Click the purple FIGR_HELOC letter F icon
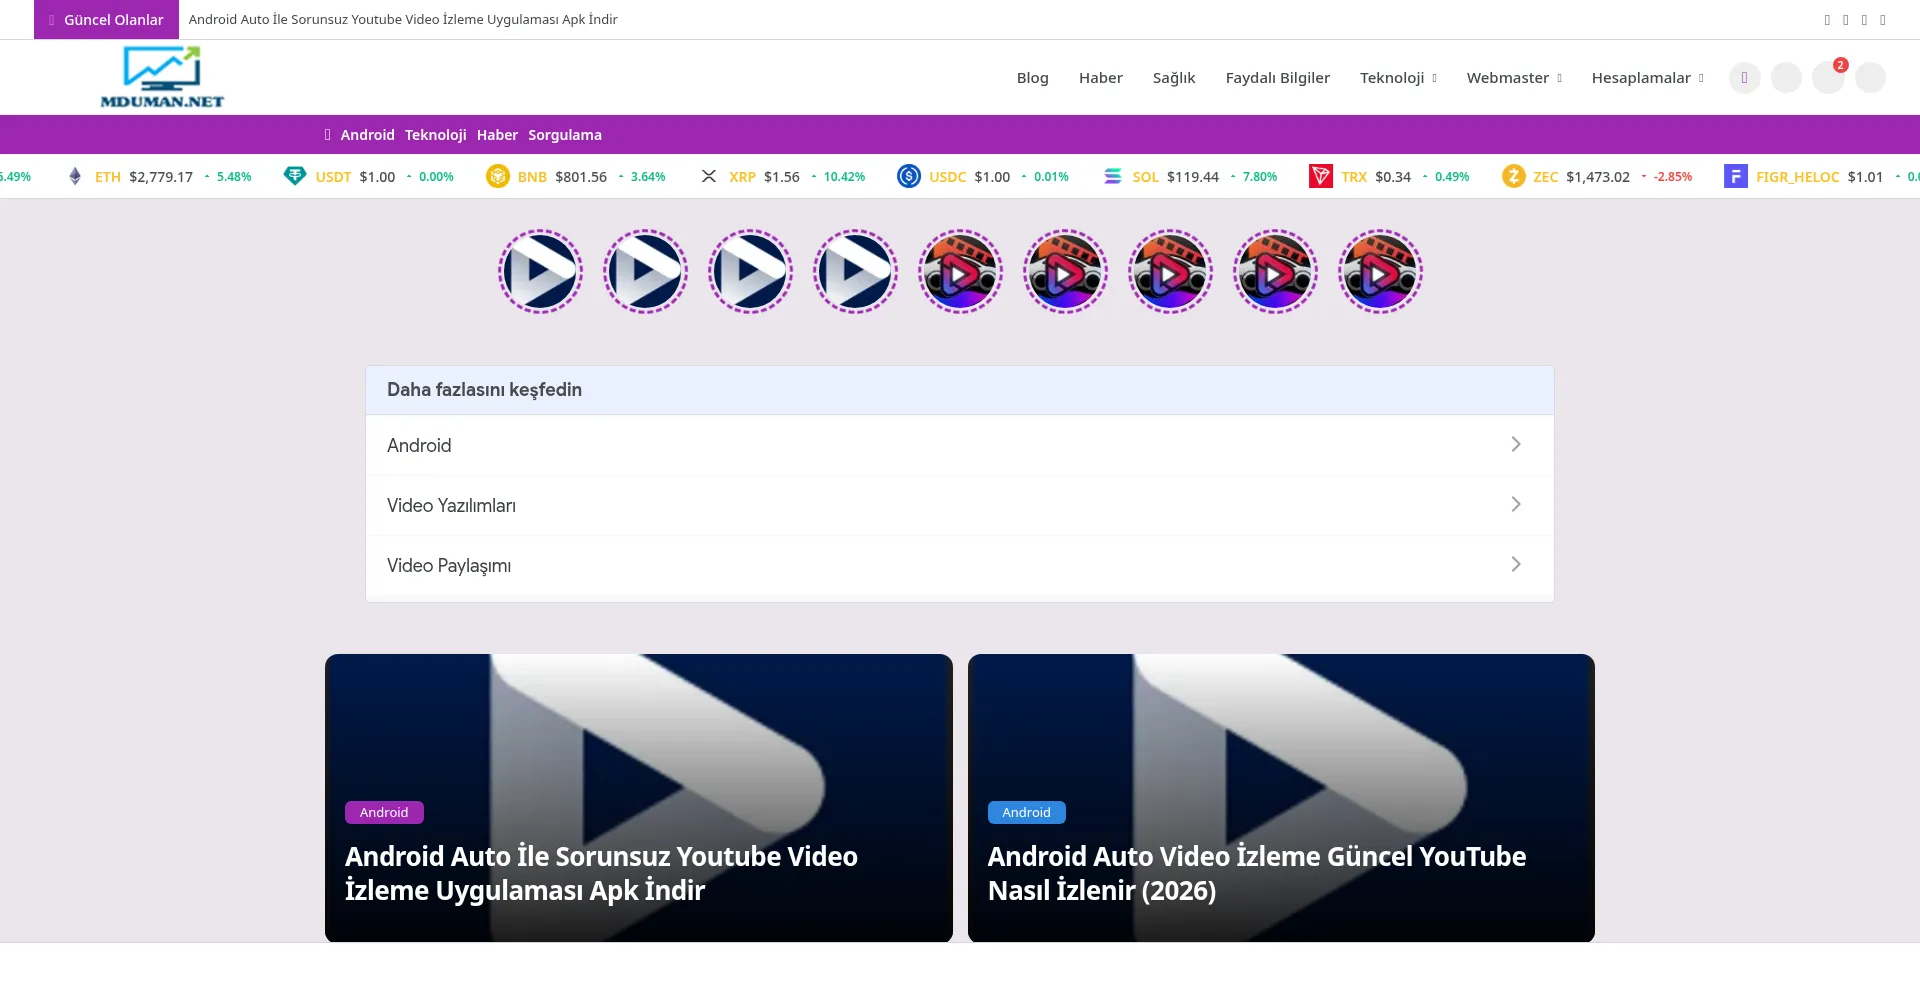 coord(1735,176)
